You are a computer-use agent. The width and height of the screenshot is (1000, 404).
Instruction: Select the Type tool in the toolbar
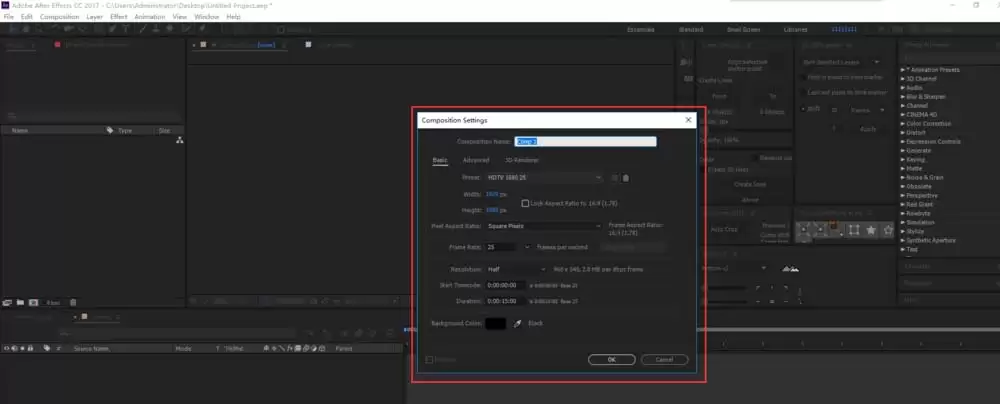point(126,29)
